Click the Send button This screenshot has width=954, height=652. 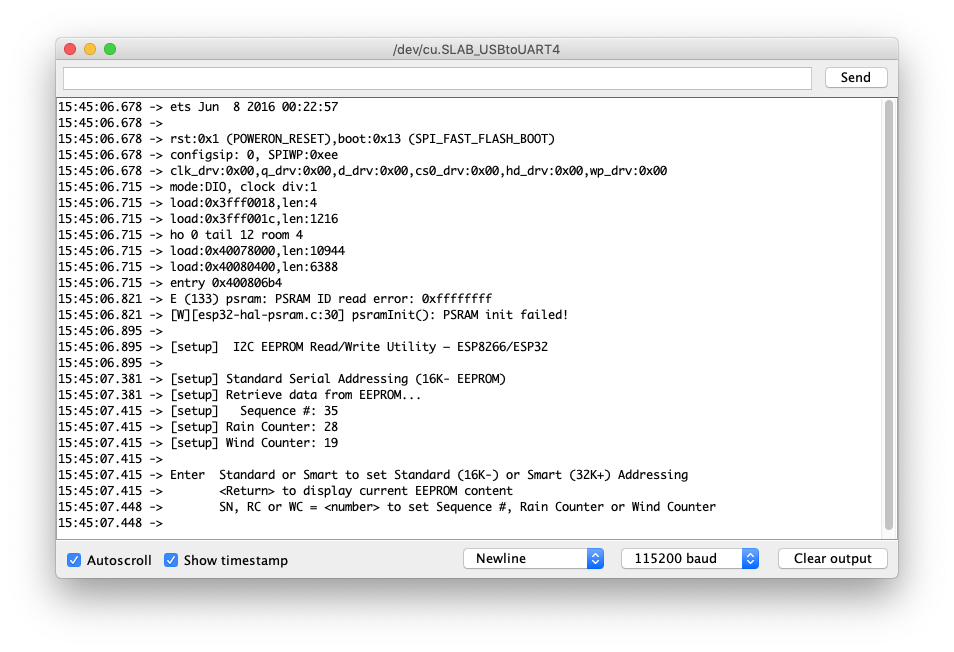click(855, 77)
